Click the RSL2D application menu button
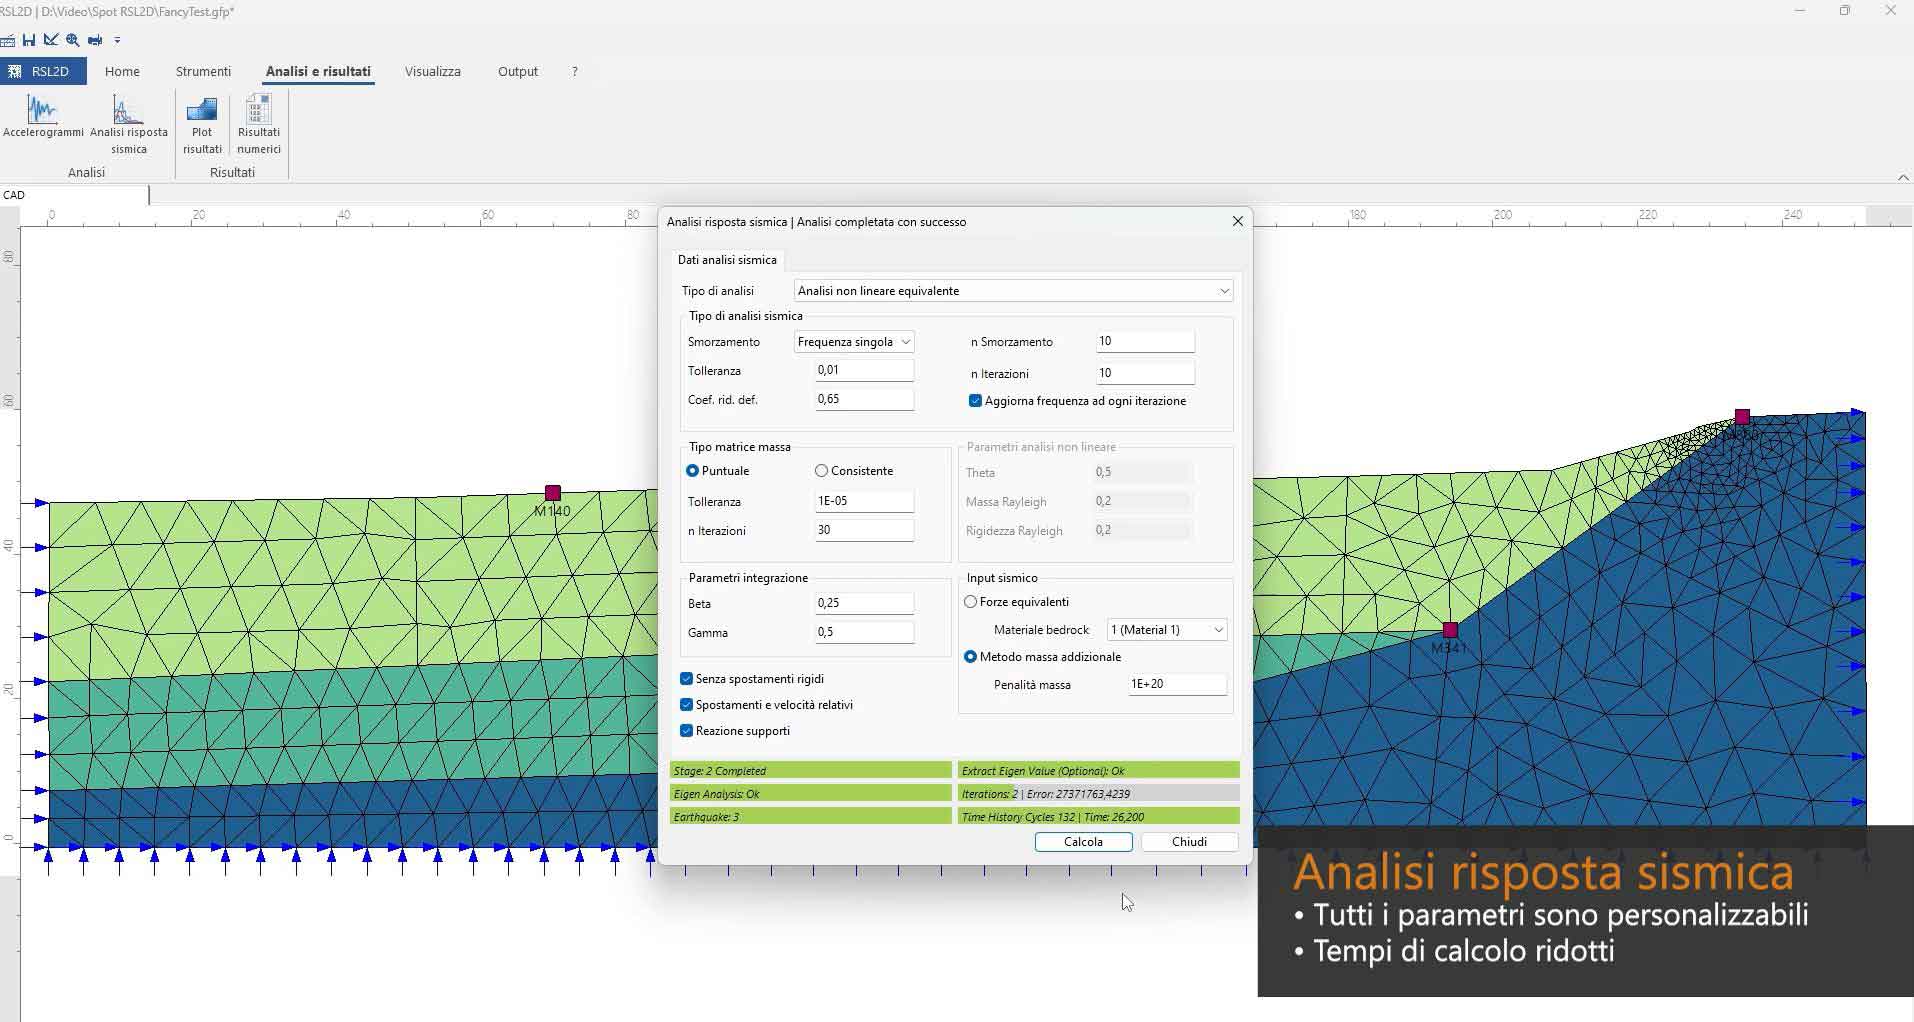This screenshot has height=1022, width=1914. pyautogui.click(x=40, y=71)
